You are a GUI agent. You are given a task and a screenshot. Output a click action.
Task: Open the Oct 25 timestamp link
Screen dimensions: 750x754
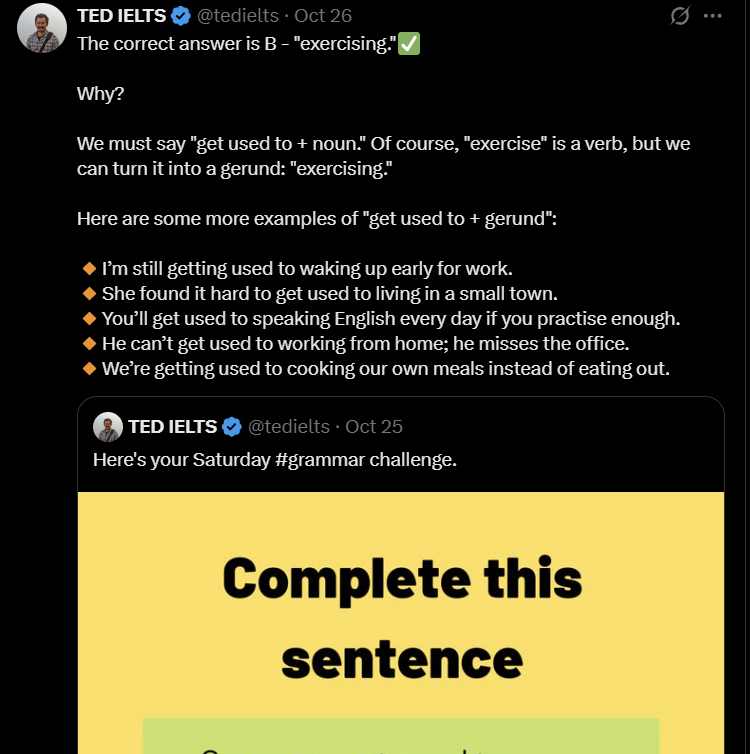click(x=374, y=427)
